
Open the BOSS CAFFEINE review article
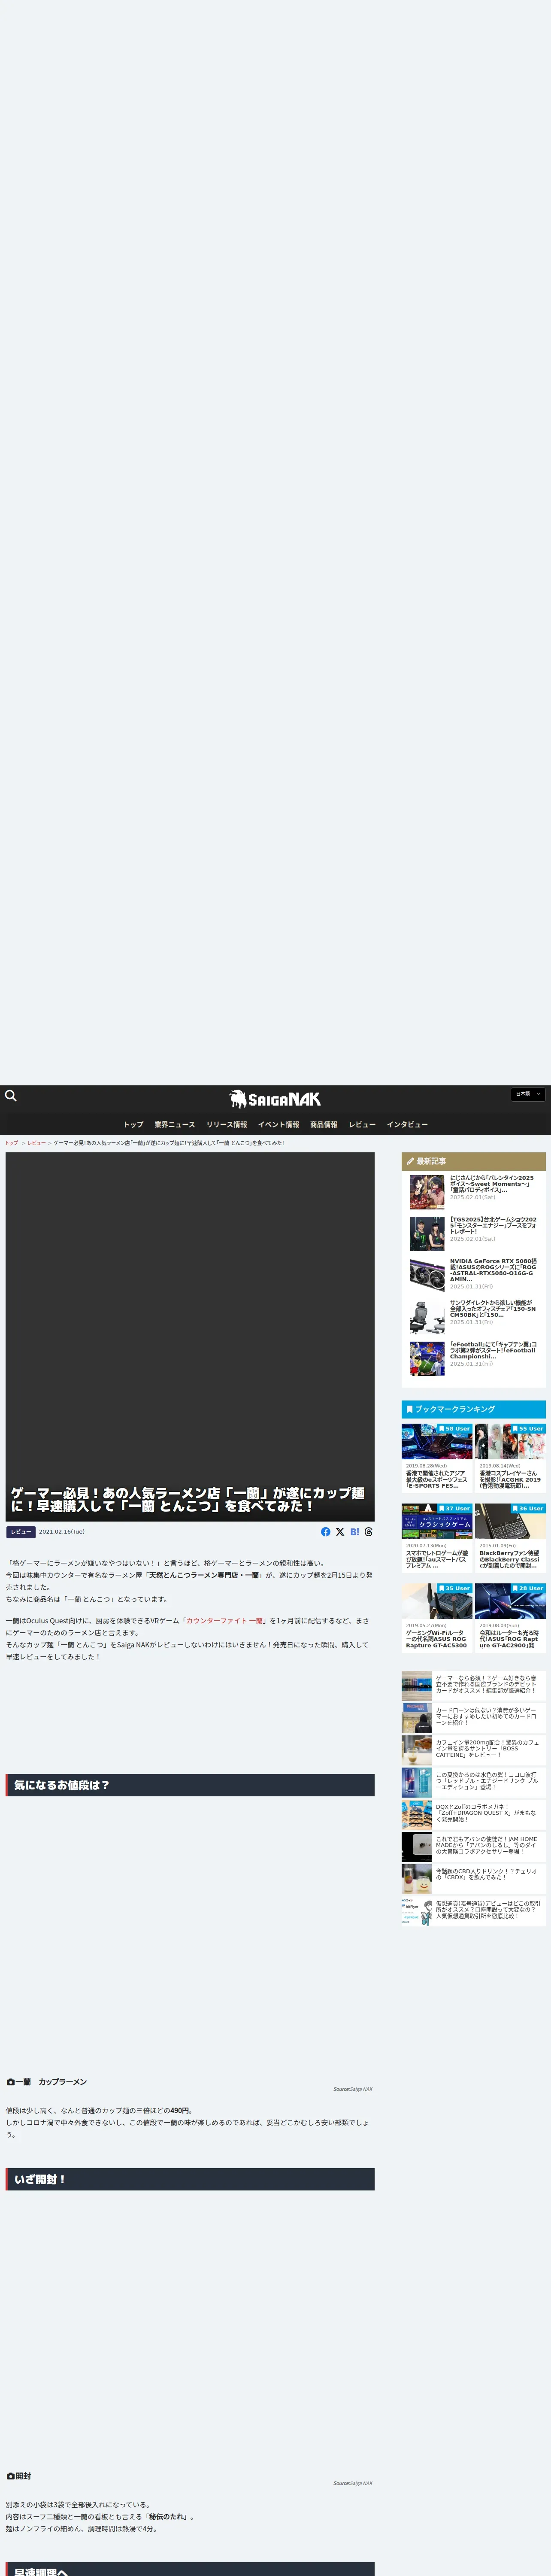tap(487, 1748)
